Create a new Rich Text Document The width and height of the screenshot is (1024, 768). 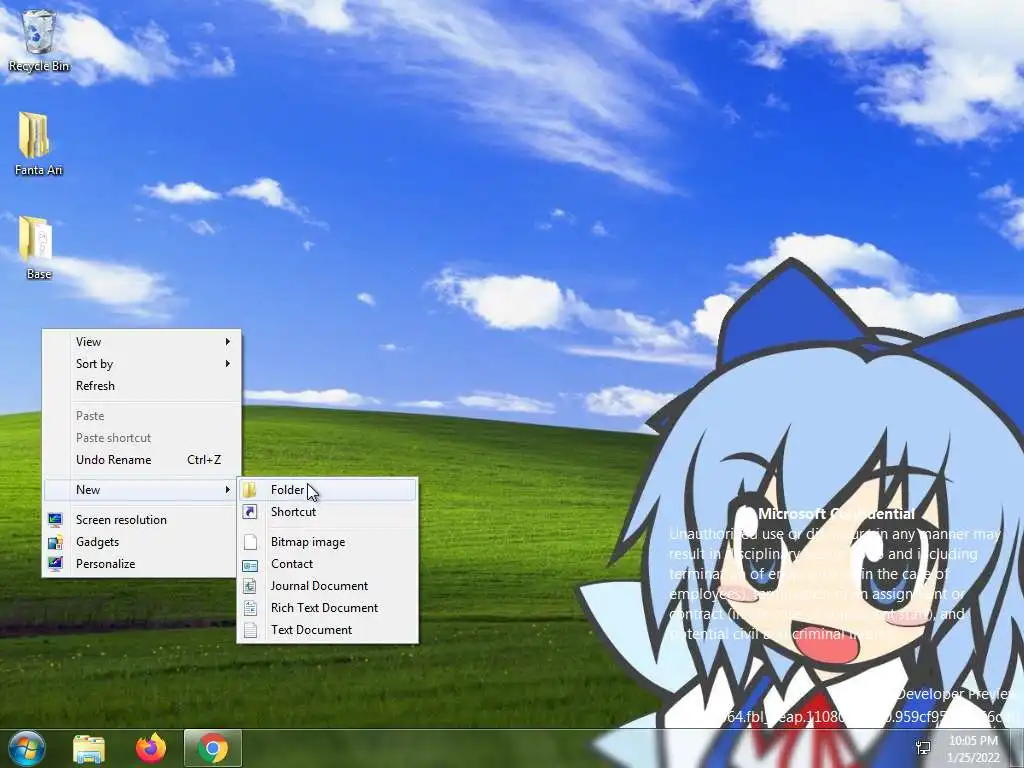328,608
